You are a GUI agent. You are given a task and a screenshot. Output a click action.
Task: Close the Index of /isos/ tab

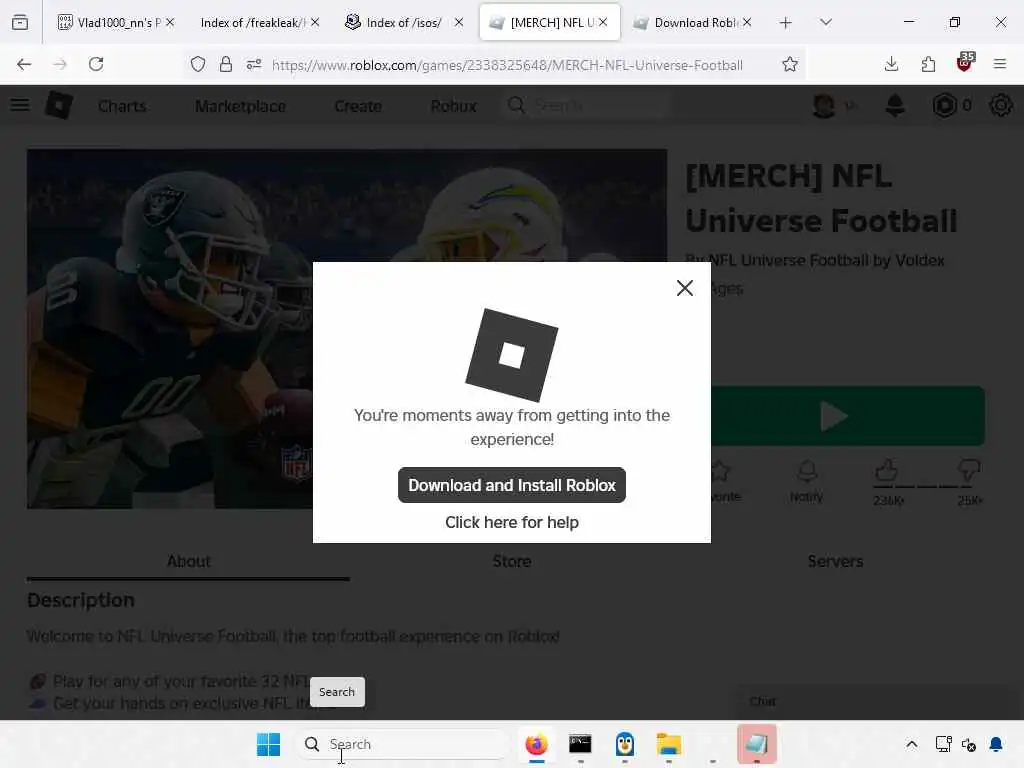pos(459,23)
